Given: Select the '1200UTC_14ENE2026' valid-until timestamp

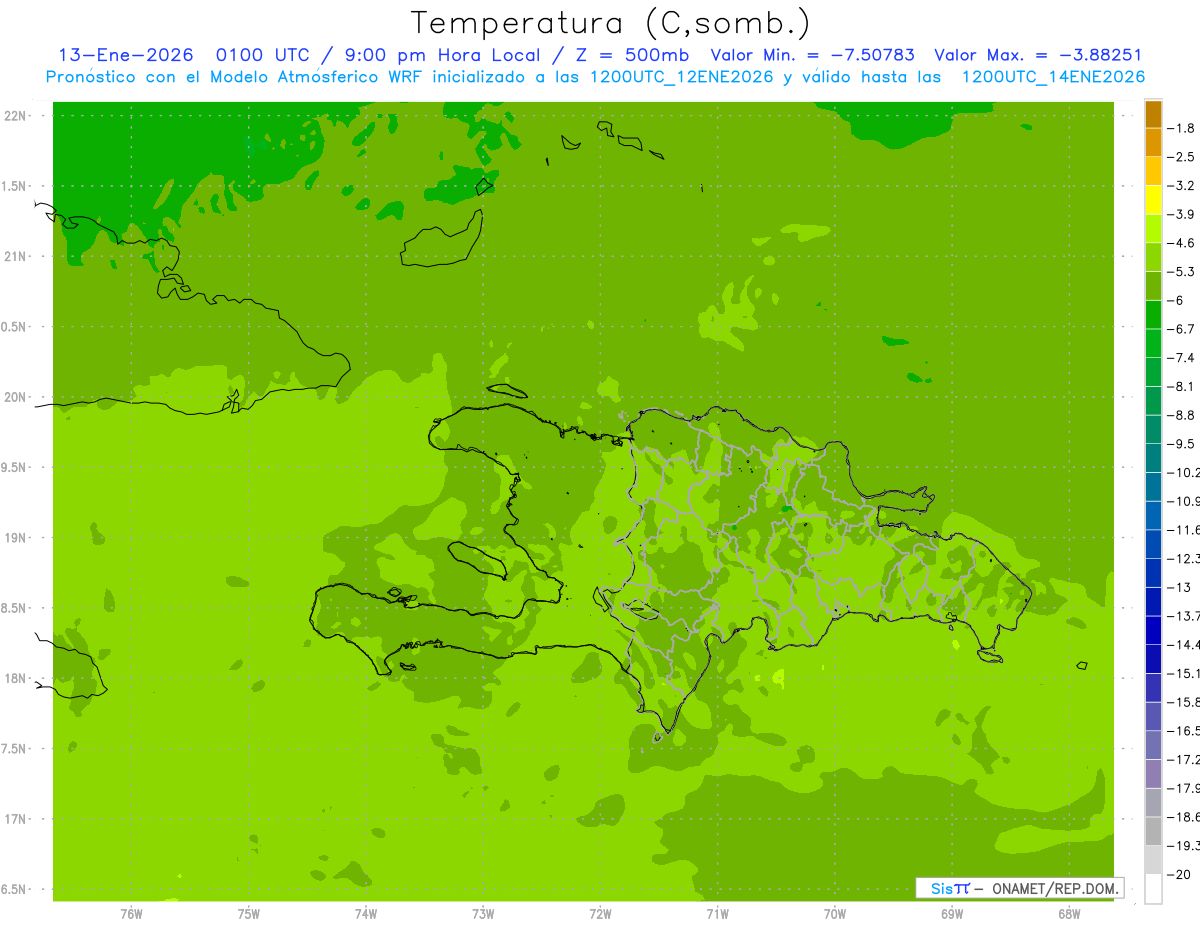Looking at the screenshot, I should click(x=1053, y=77).
